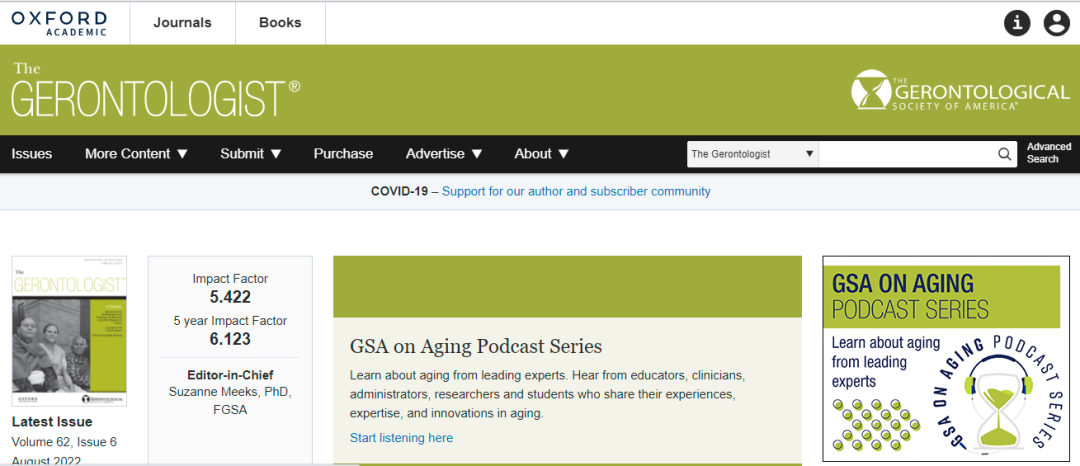Open the Gerontological Society of America logo
Image resolution: width=1080 pixels, height=466 pixels.
click(959, 91)
